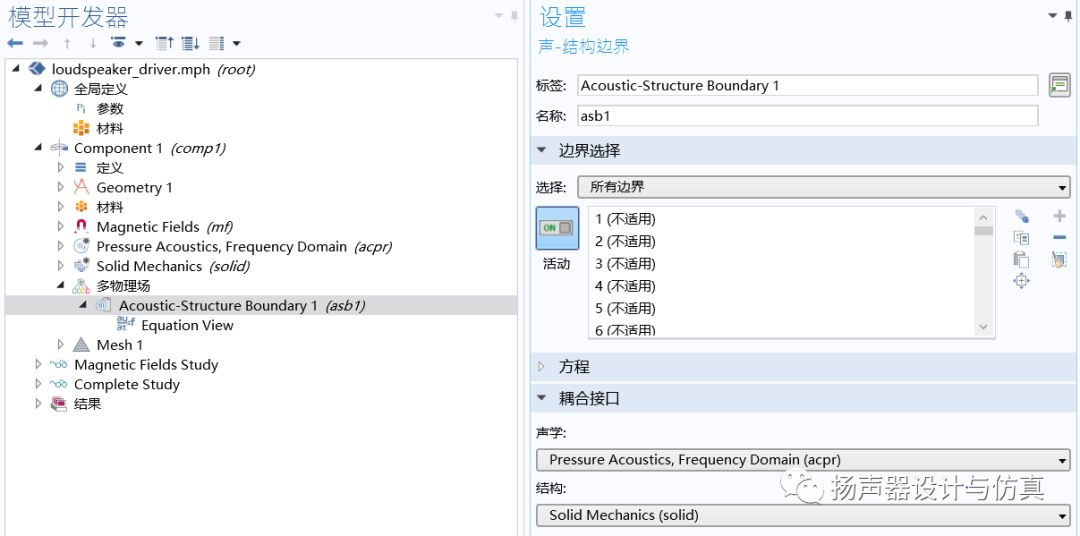
Task: Select Solid Mechanics (solid) node
Action: 173,266
